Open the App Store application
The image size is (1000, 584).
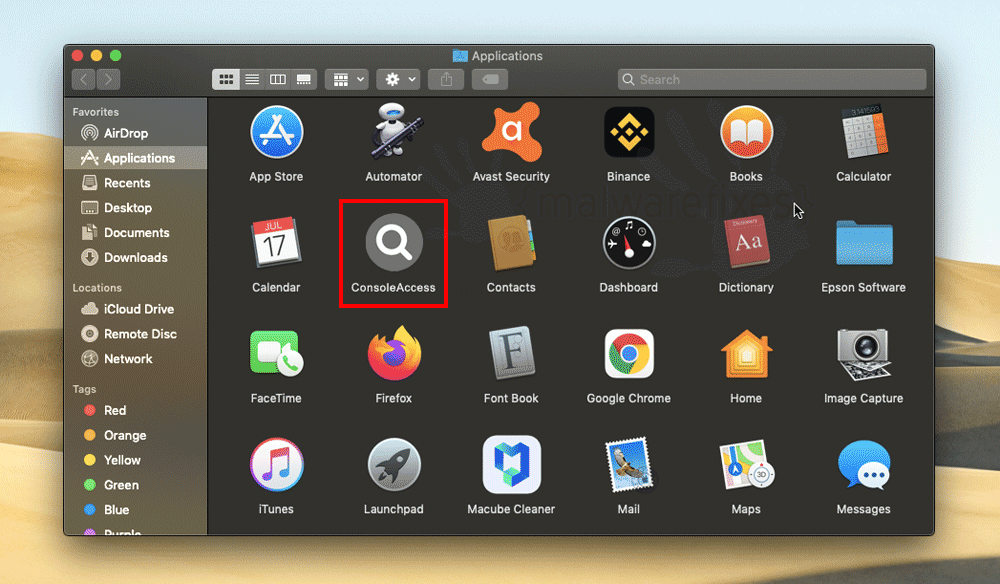point(276,133)
